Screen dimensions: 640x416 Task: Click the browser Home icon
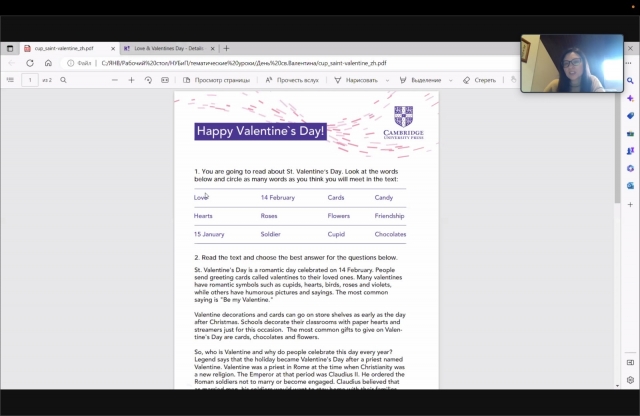coord(48,63)
